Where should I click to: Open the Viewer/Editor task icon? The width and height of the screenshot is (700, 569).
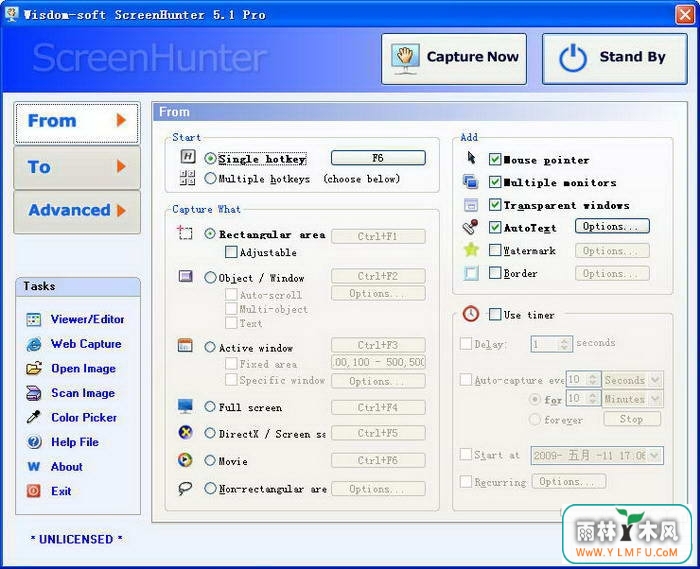click(x=34, y=319)
